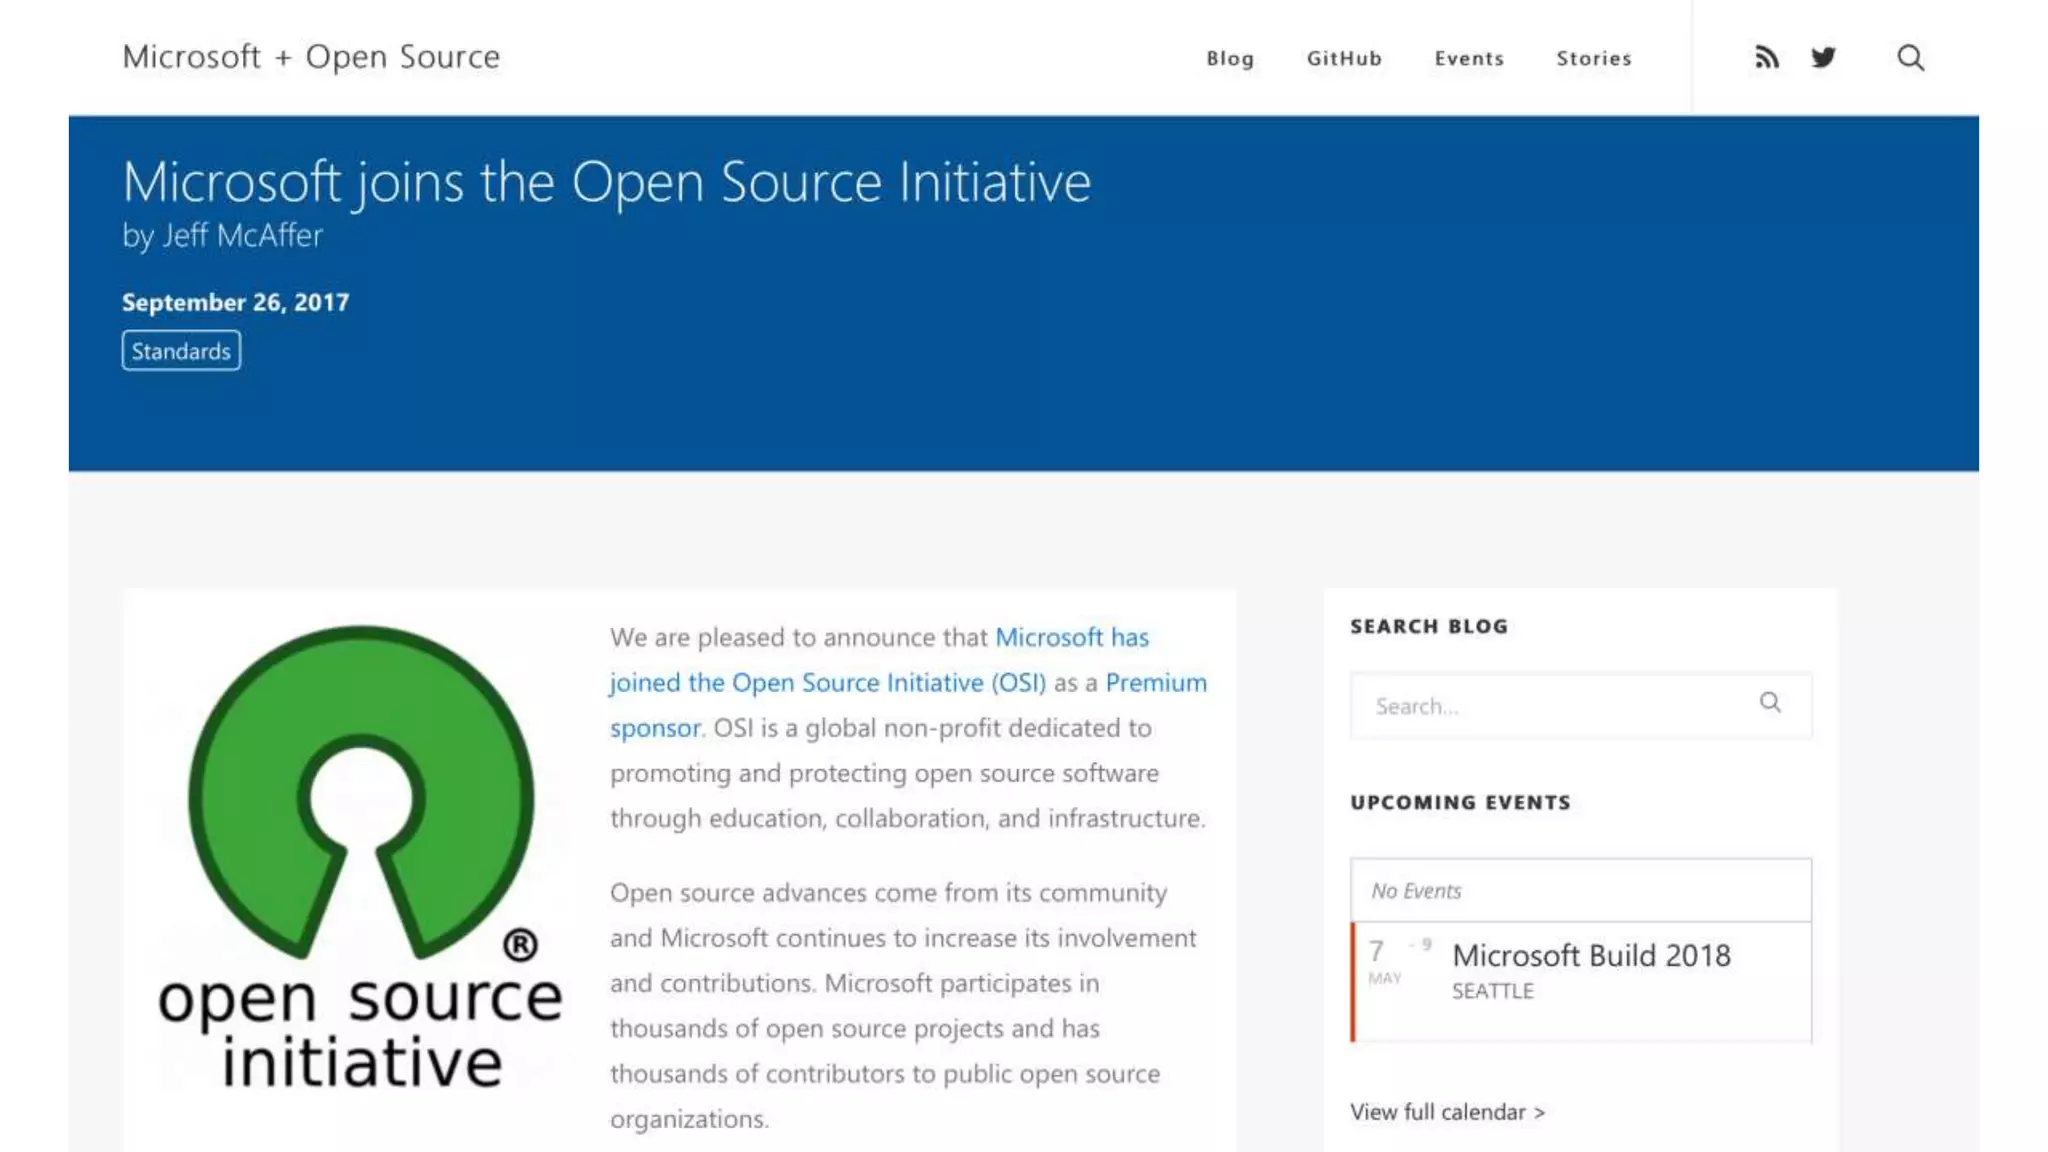Click the Microsoft + Open Source site title

click(311, 57)
